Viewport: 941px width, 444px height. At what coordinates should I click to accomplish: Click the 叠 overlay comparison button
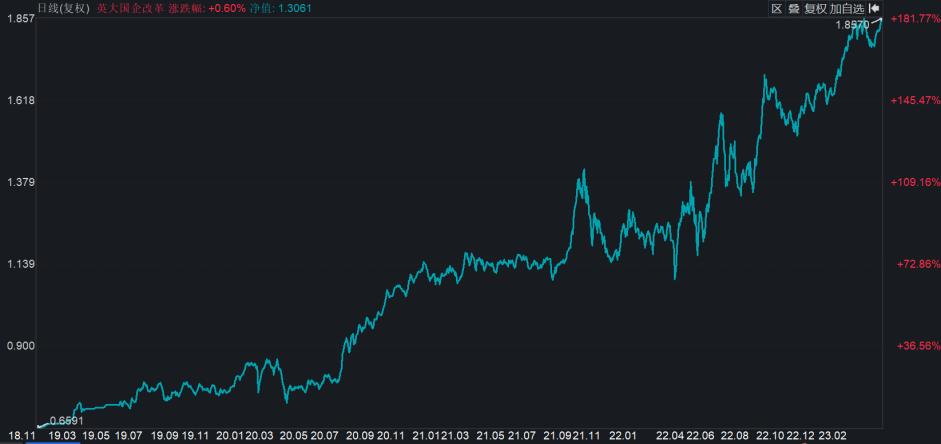point(793,8)
